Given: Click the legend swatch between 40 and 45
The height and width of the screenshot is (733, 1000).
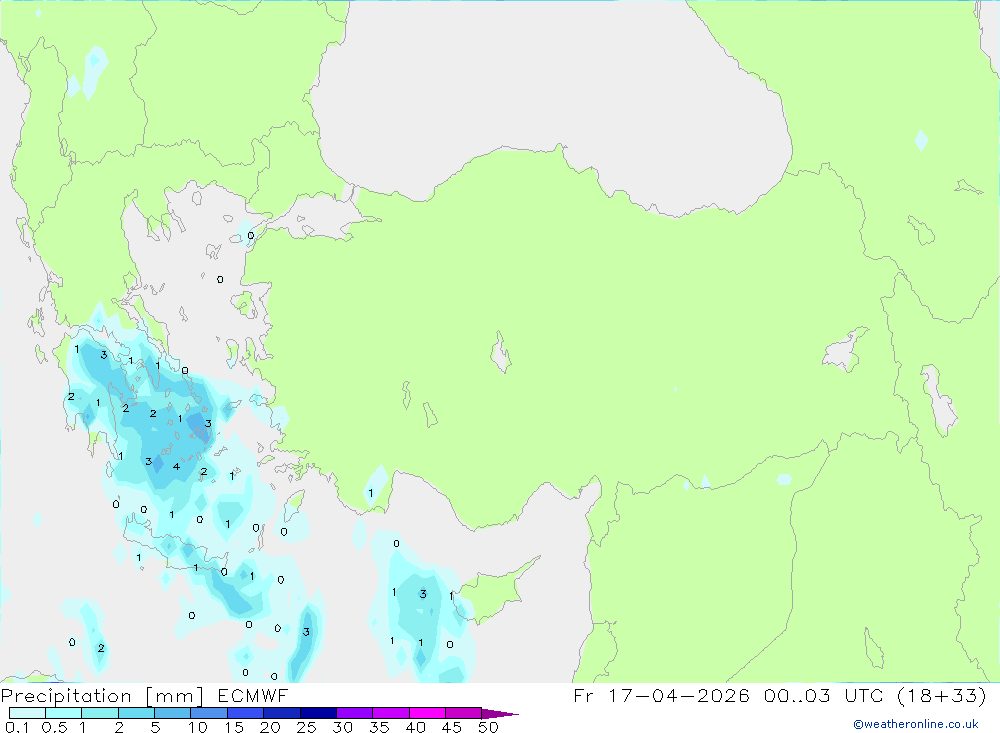Looking at the screenshot, I should click(x=427, y=713).
